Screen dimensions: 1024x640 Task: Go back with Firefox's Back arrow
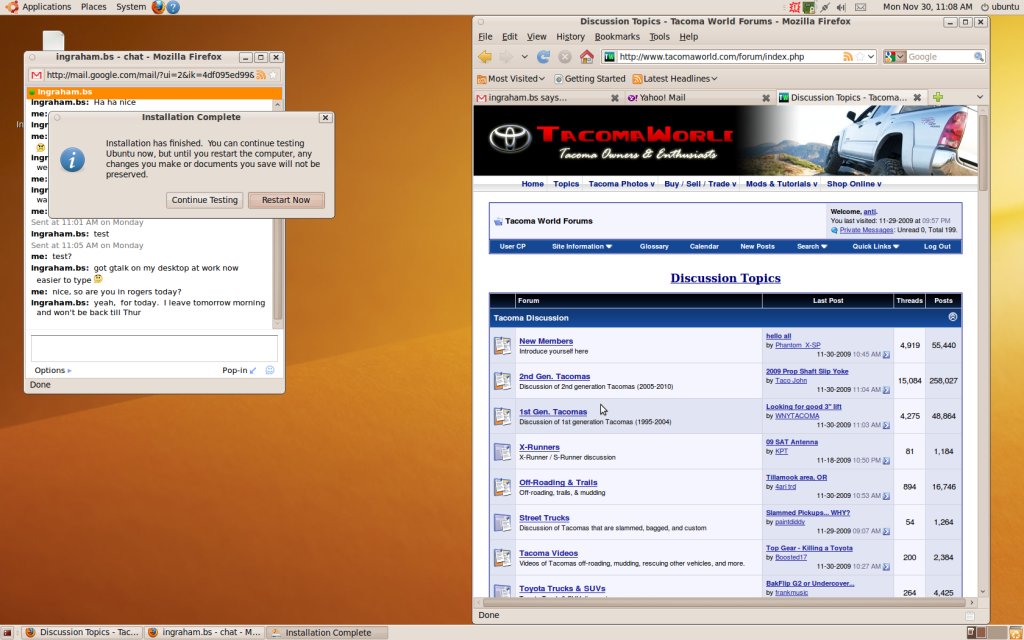485,57
